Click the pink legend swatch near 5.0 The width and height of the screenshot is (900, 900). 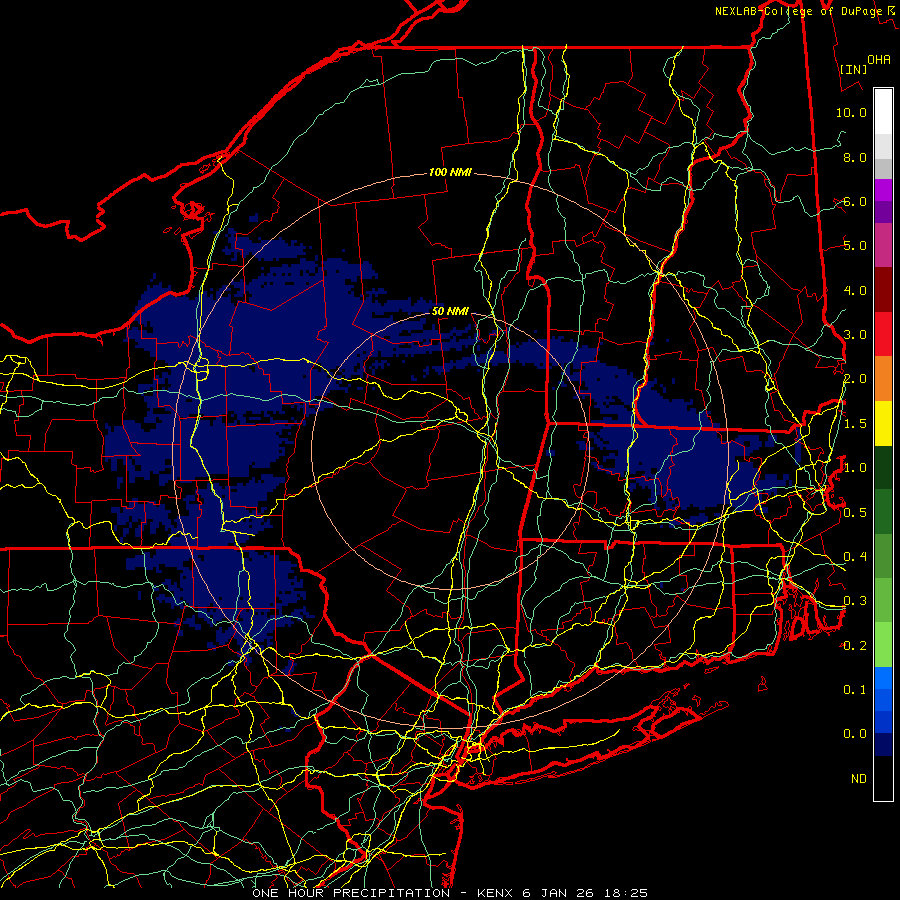point(883,246)
